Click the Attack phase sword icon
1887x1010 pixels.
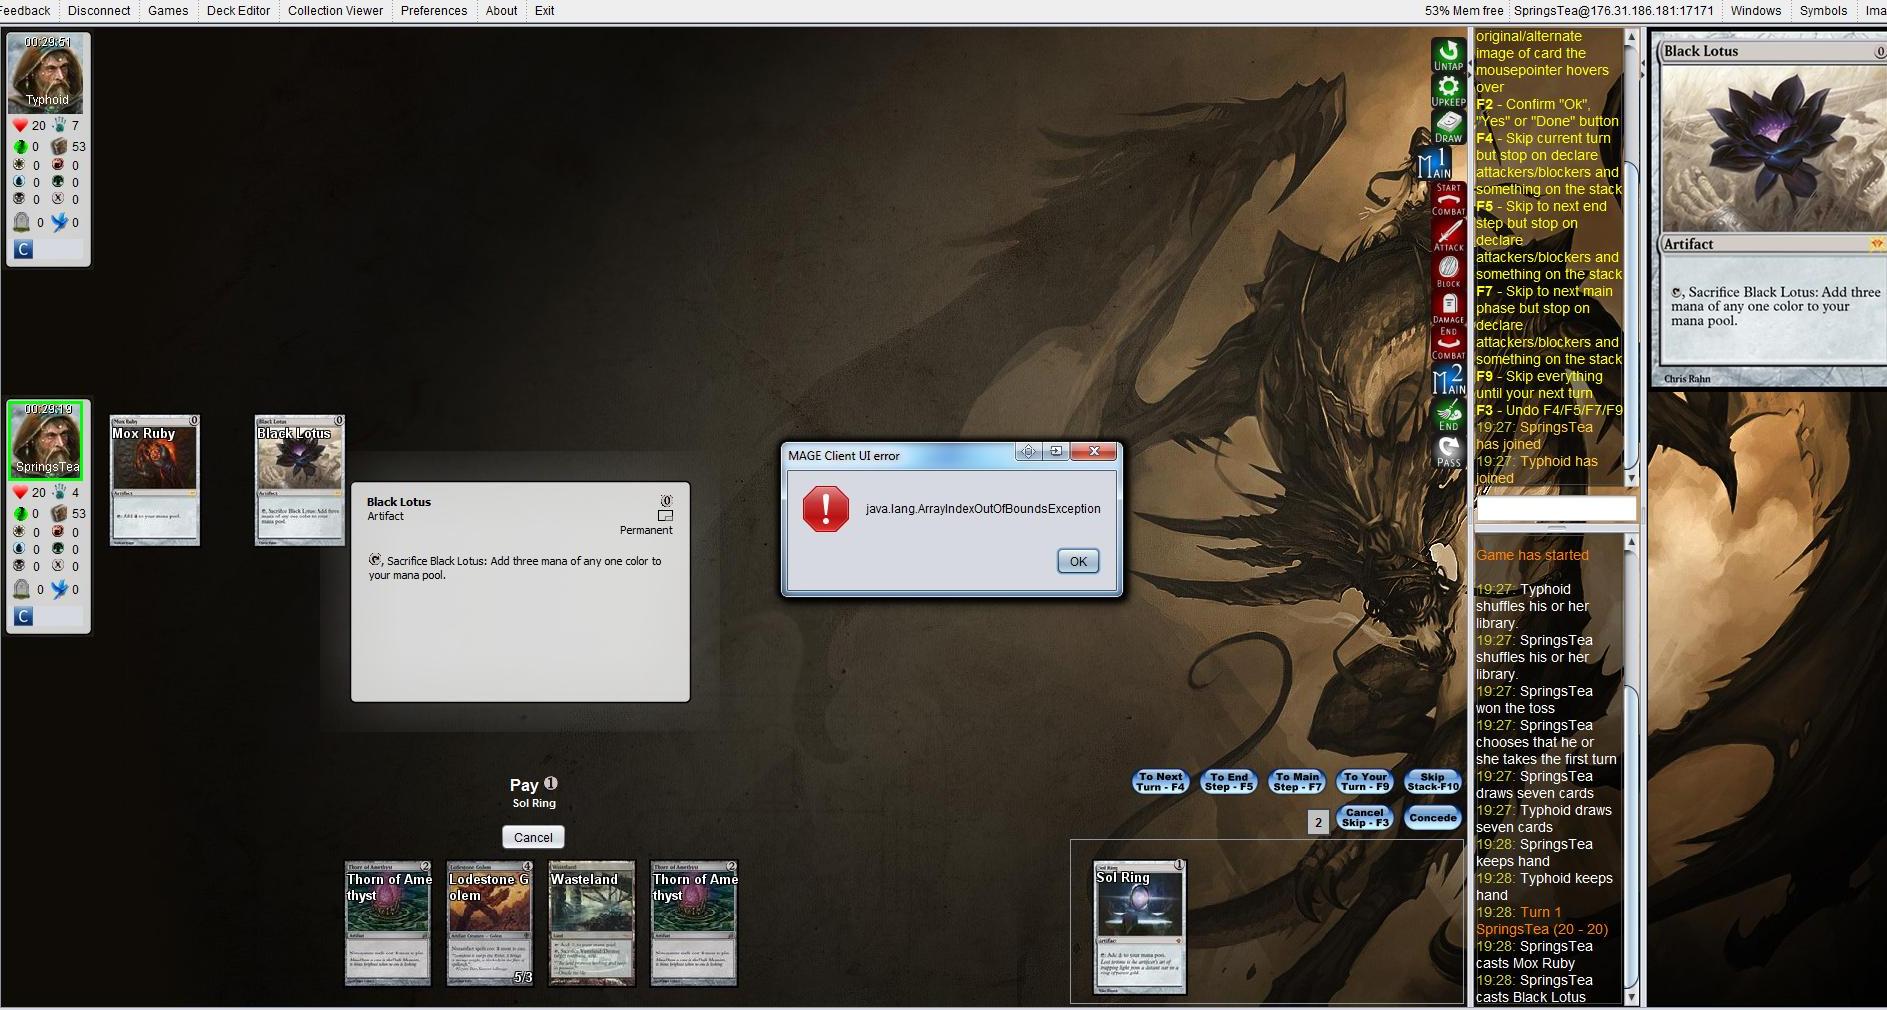point(1448,235)
